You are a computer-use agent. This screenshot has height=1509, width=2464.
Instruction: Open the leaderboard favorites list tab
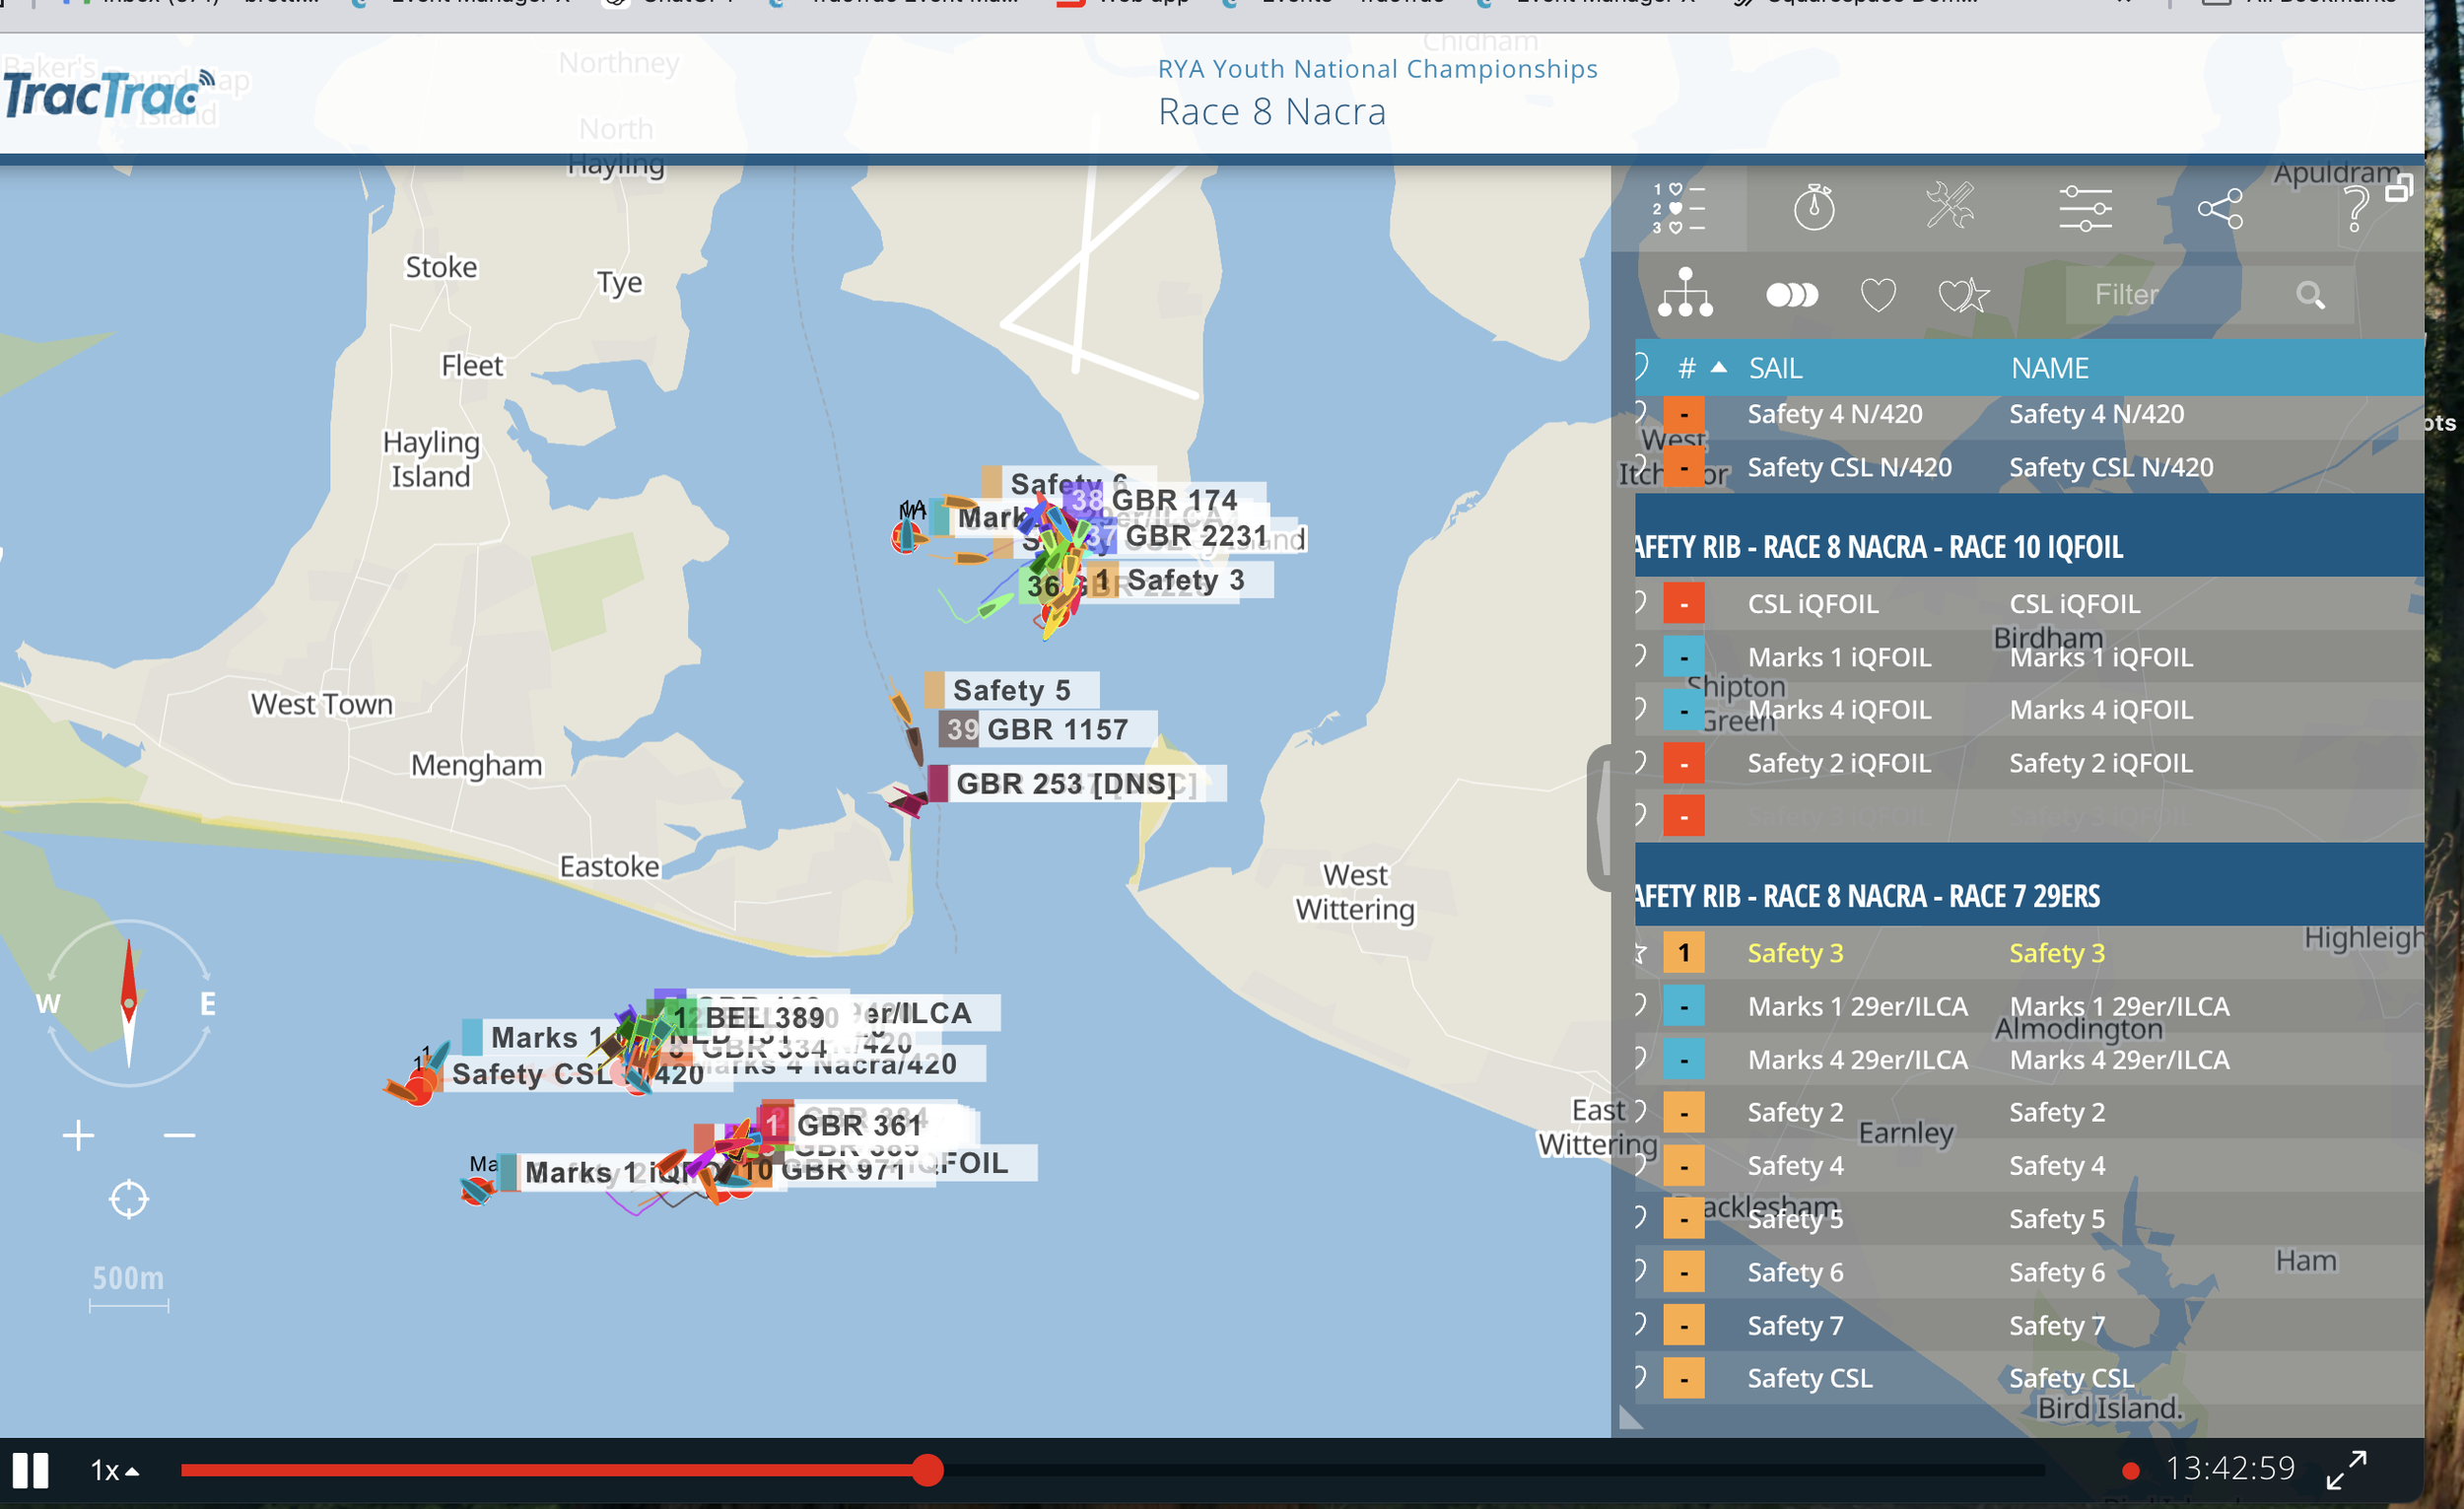point(1678,209)
